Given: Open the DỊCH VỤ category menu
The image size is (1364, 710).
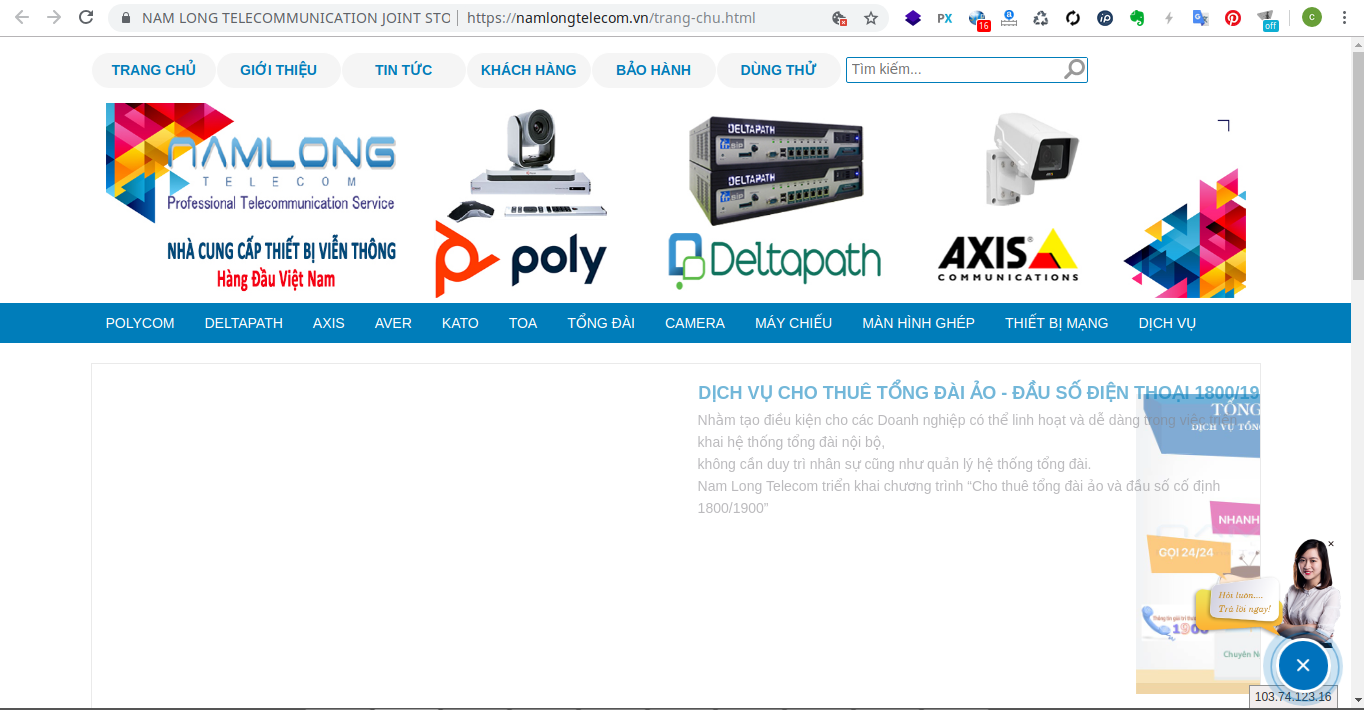Looking at the screenshot, I should point(1167,323).
